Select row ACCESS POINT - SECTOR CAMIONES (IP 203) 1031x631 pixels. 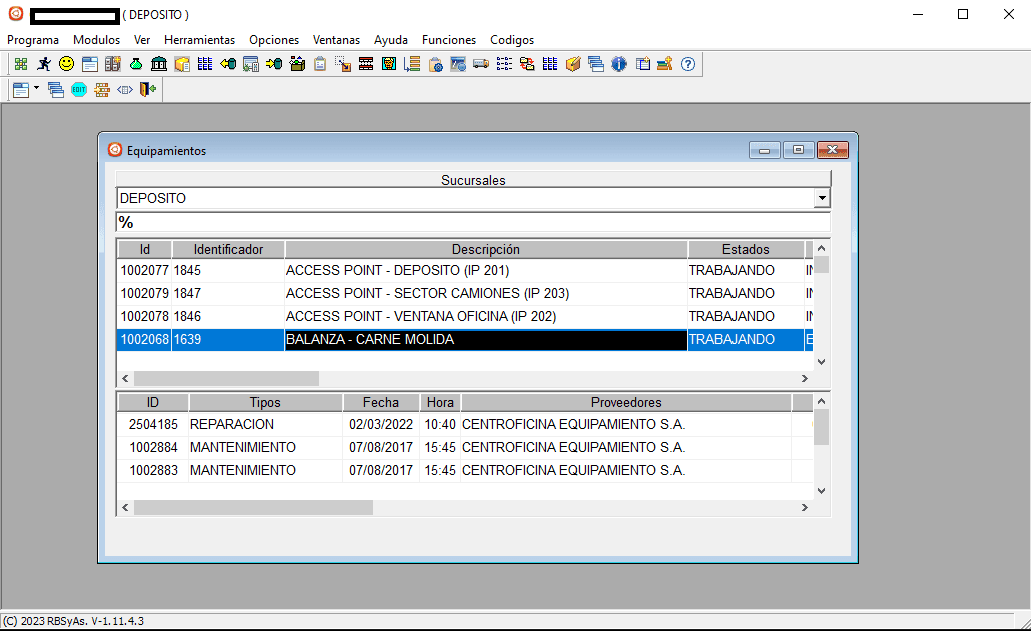(x=465, y=293)
